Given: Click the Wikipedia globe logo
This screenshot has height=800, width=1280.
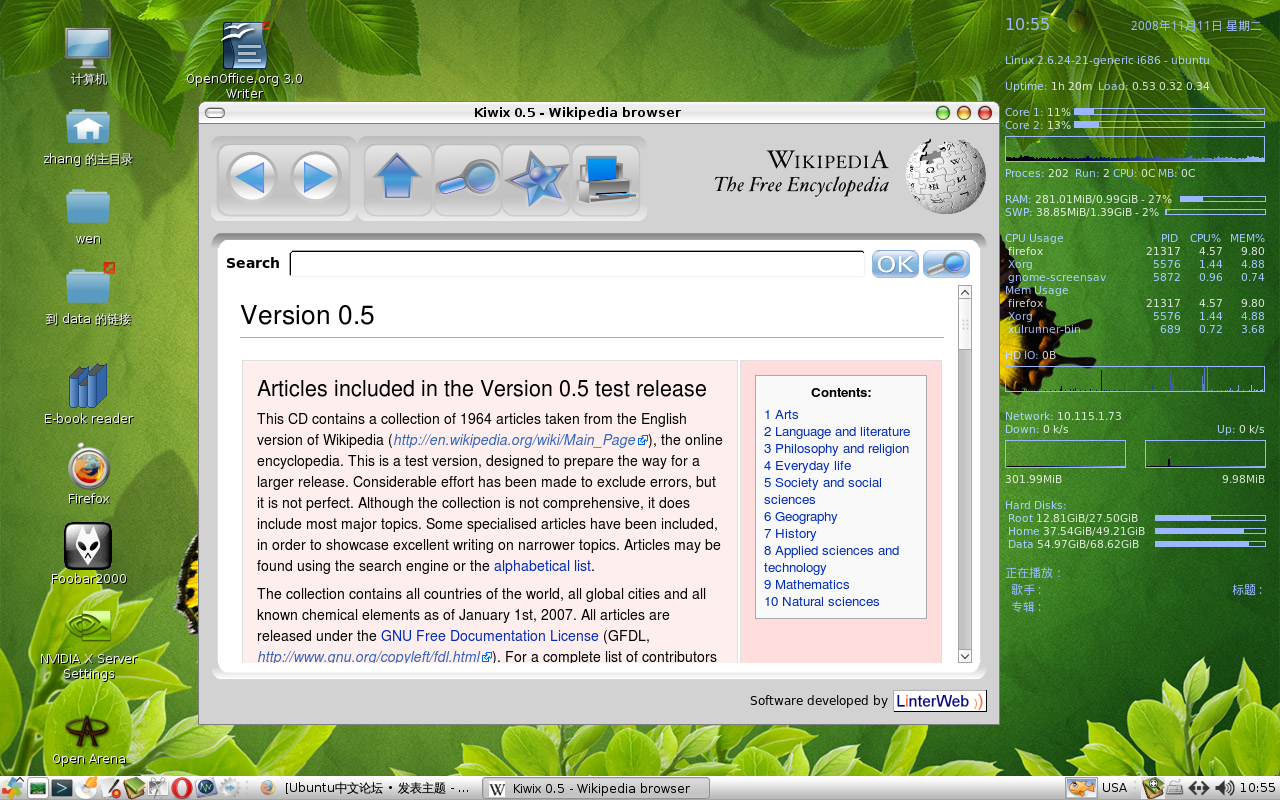Looking at the screenshot, I should (x=945, y=176).
